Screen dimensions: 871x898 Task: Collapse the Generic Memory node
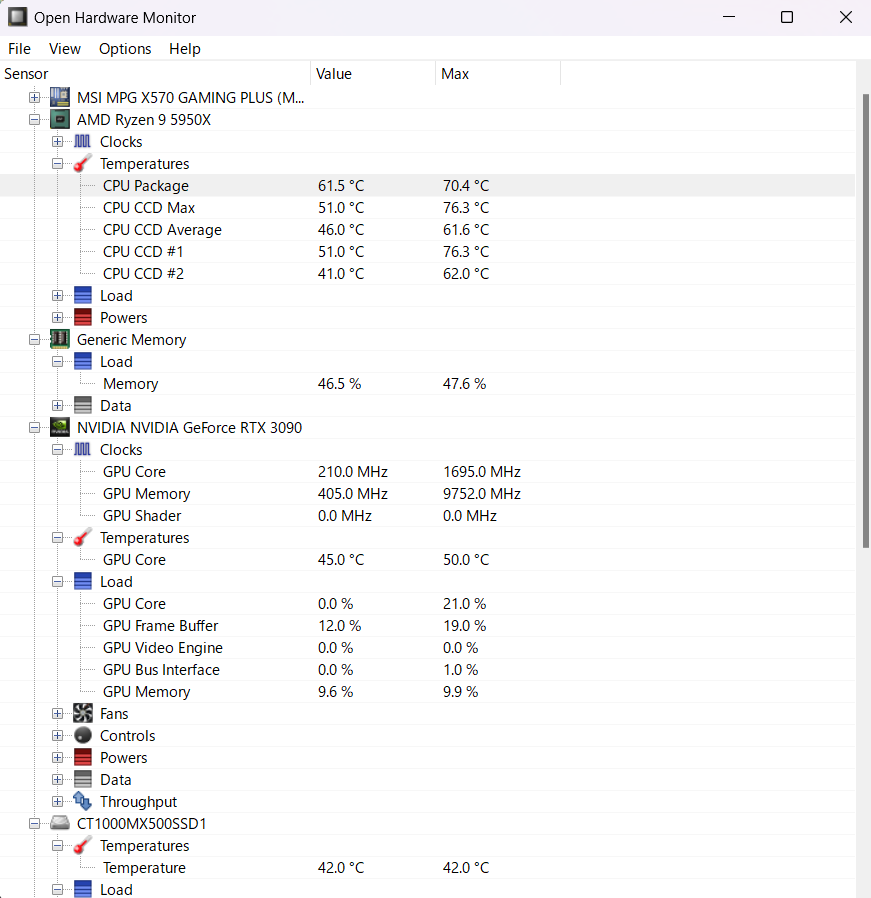click(x=34, y=340)
